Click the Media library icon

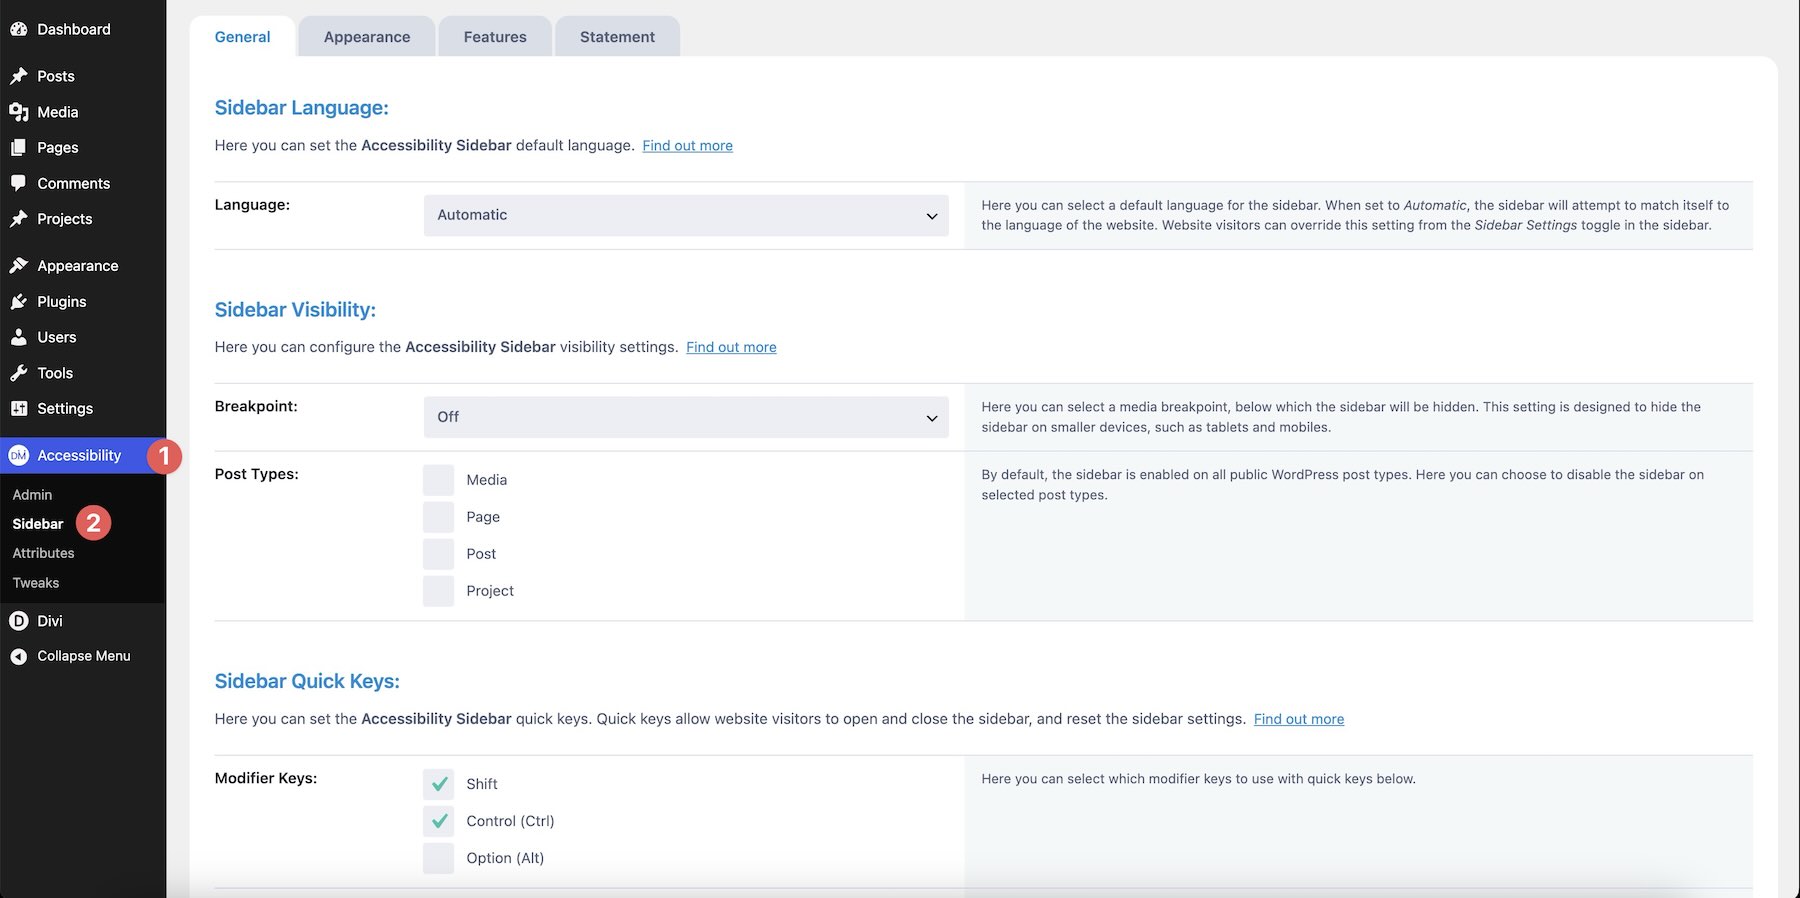click(19, 112)
